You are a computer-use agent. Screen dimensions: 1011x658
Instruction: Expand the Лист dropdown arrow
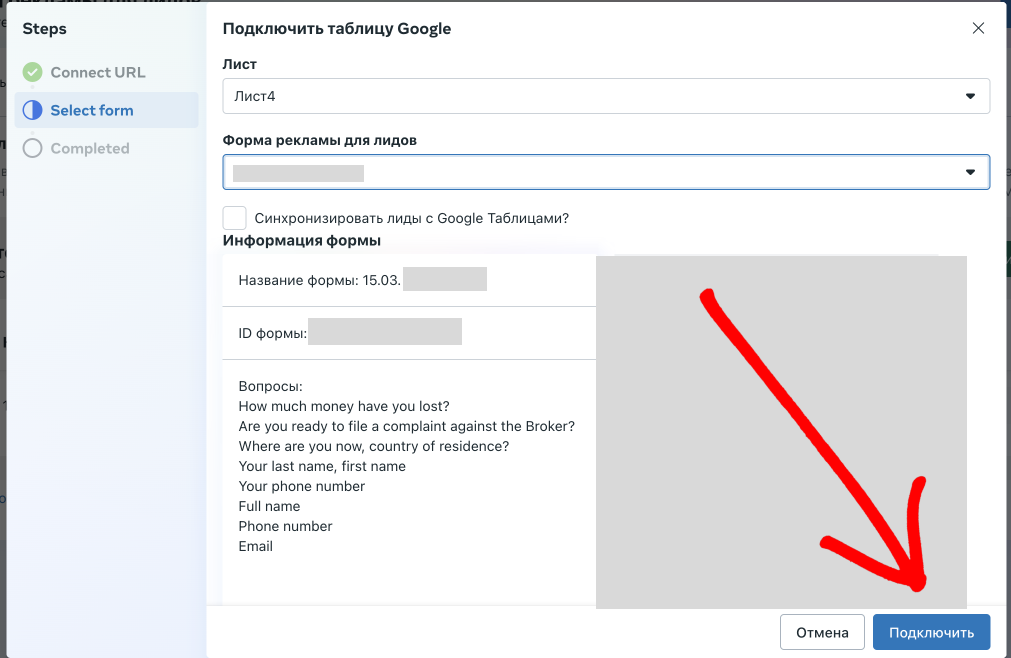coord(970,96)
